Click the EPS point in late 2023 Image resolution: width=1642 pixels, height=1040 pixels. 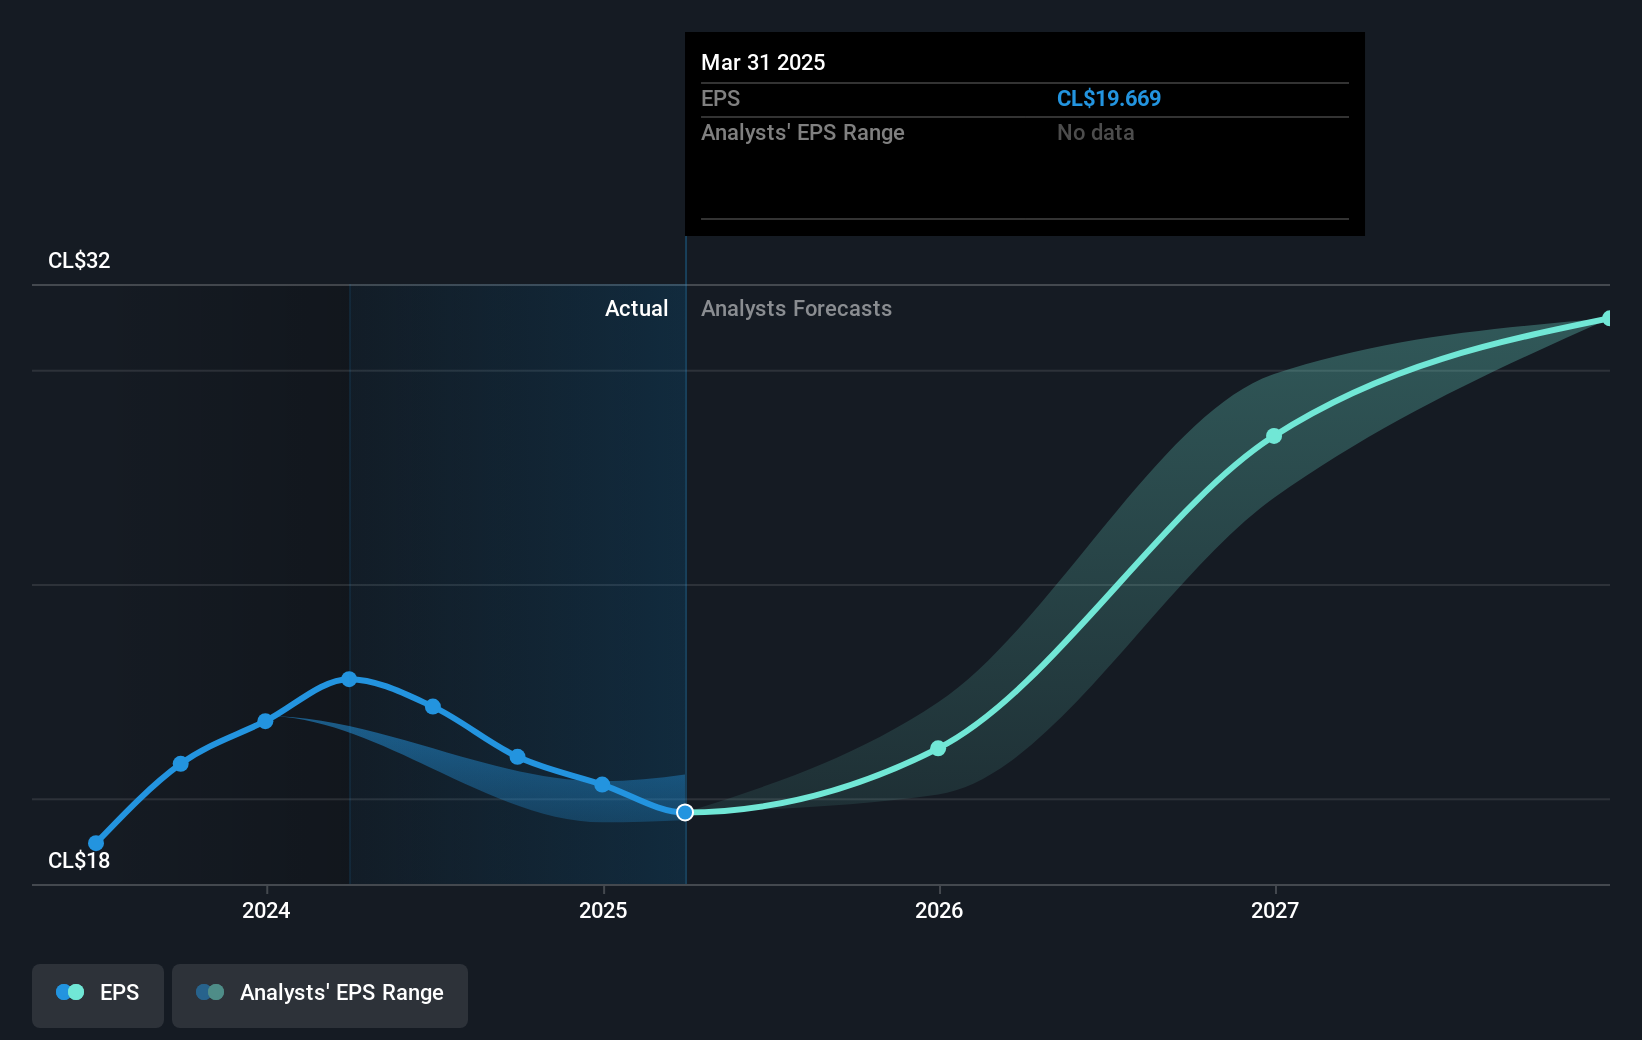(x=181, y=764)
